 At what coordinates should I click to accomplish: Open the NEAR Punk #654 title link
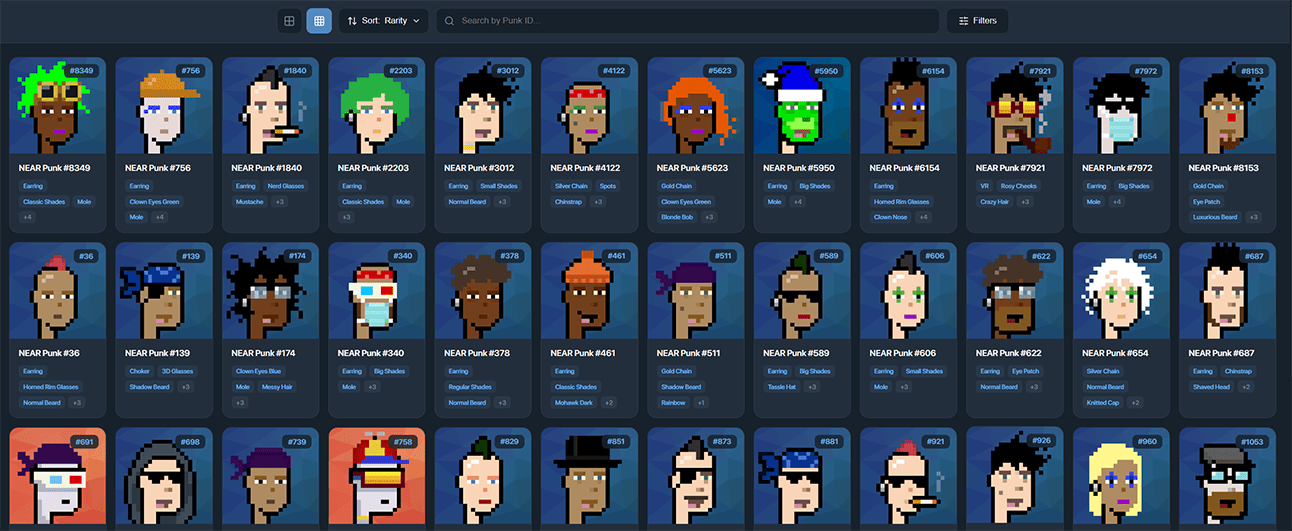pyautogui.click(x=1116, y=353)
